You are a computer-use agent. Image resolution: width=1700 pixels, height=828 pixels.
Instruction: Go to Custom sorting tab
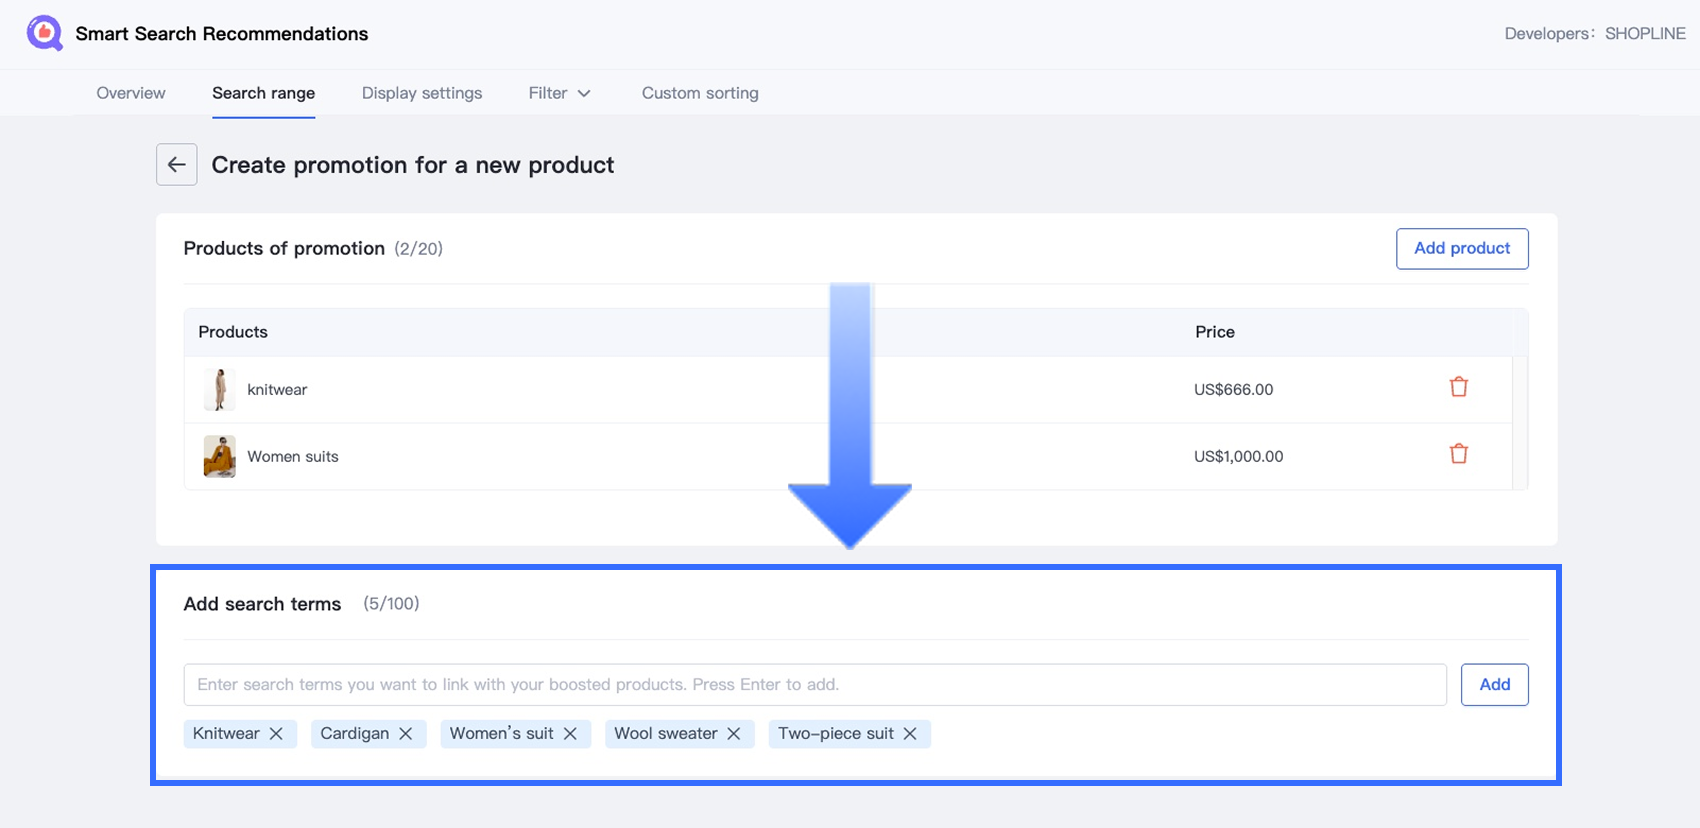(700, 93)
